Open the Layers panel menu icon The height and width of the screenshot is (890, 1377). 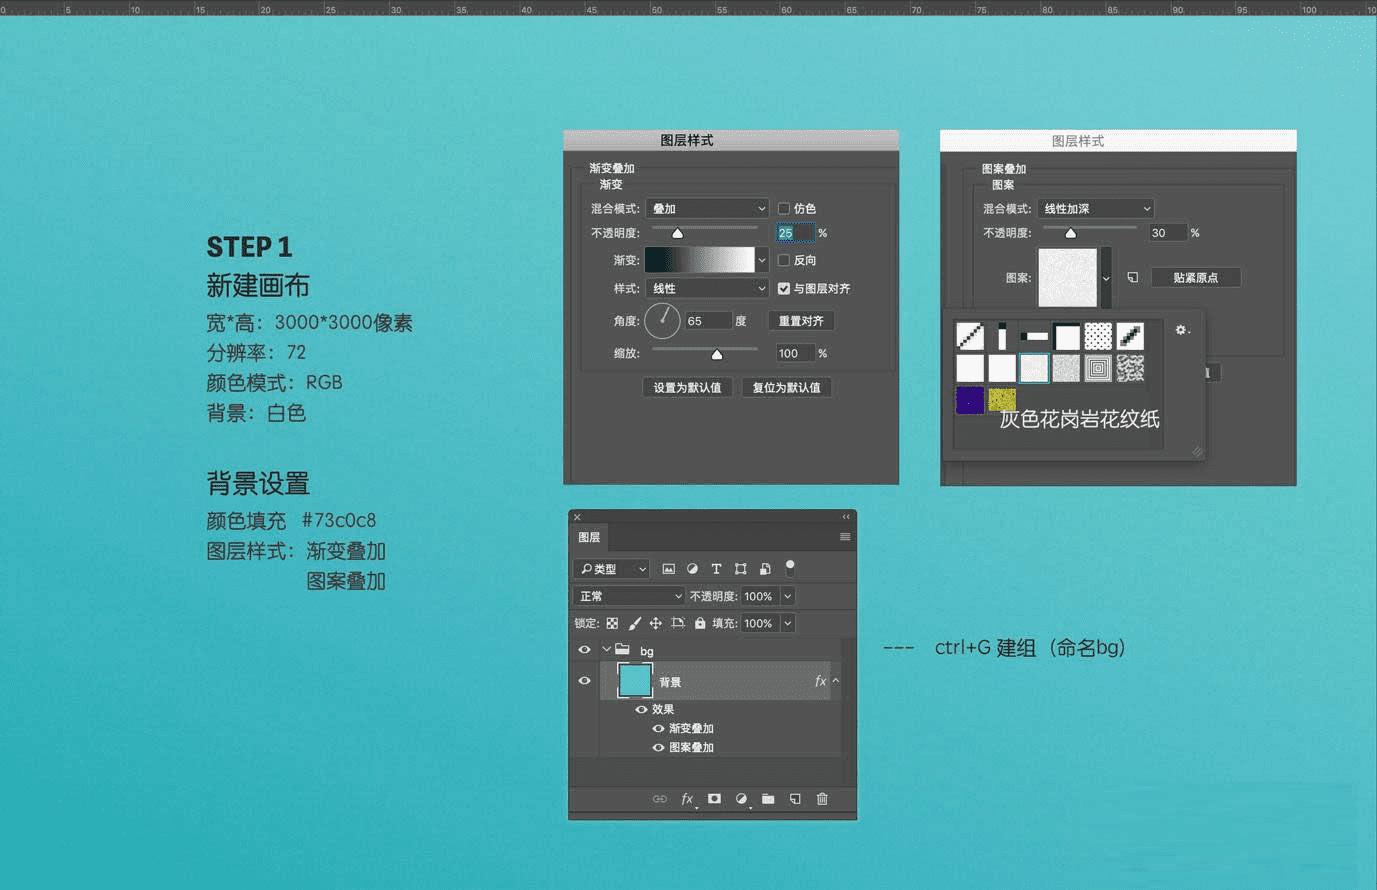coord(845,537)
